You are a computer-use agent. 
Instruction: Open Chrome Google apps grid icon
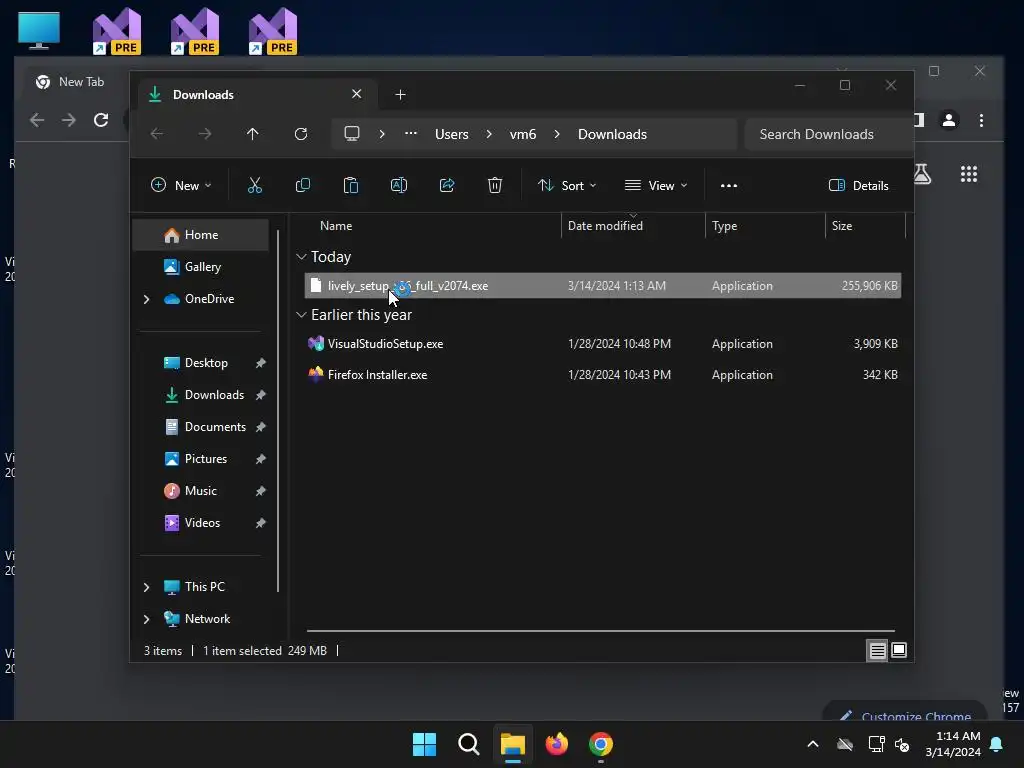tap(969, 174)
